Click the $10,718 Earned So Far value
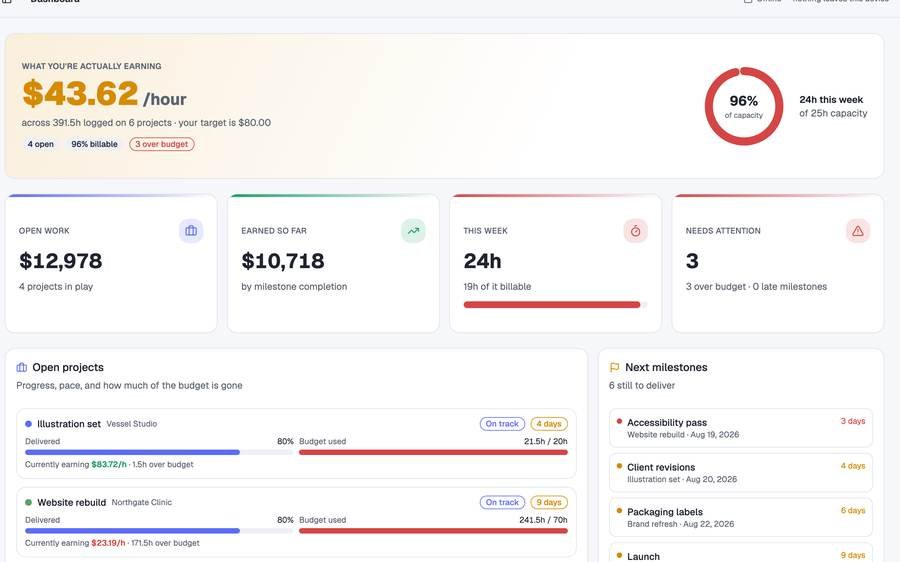Screen dimensions: 900x562 pos(283,261)
